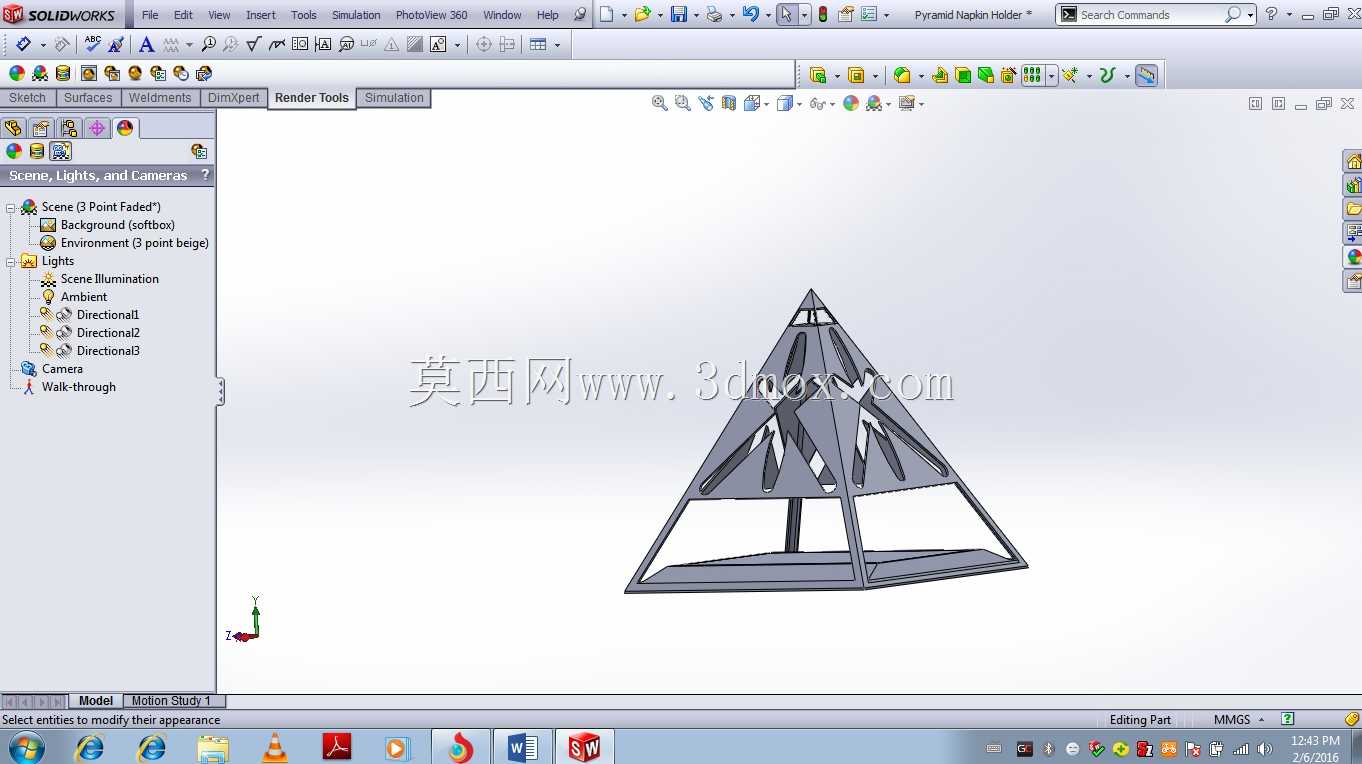
Task: Switch to Sketch command tab
Action: coord(28,98)
